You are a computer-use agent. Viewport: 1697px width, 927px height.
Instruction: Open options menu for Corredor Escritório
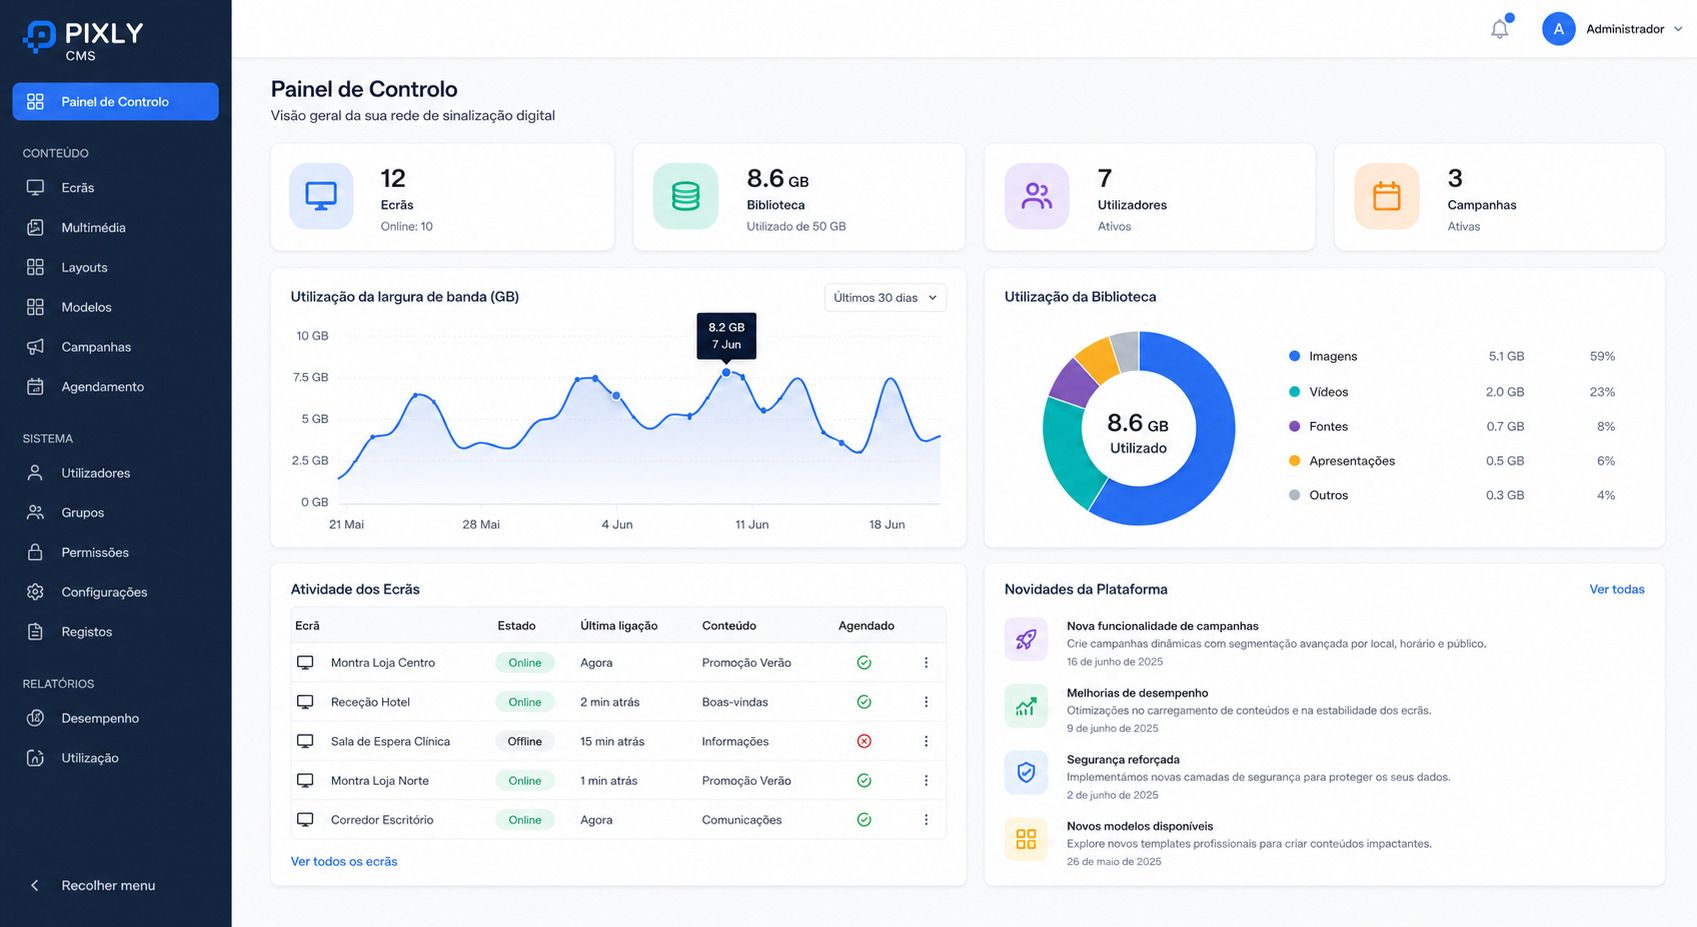(x=926, y=820)
